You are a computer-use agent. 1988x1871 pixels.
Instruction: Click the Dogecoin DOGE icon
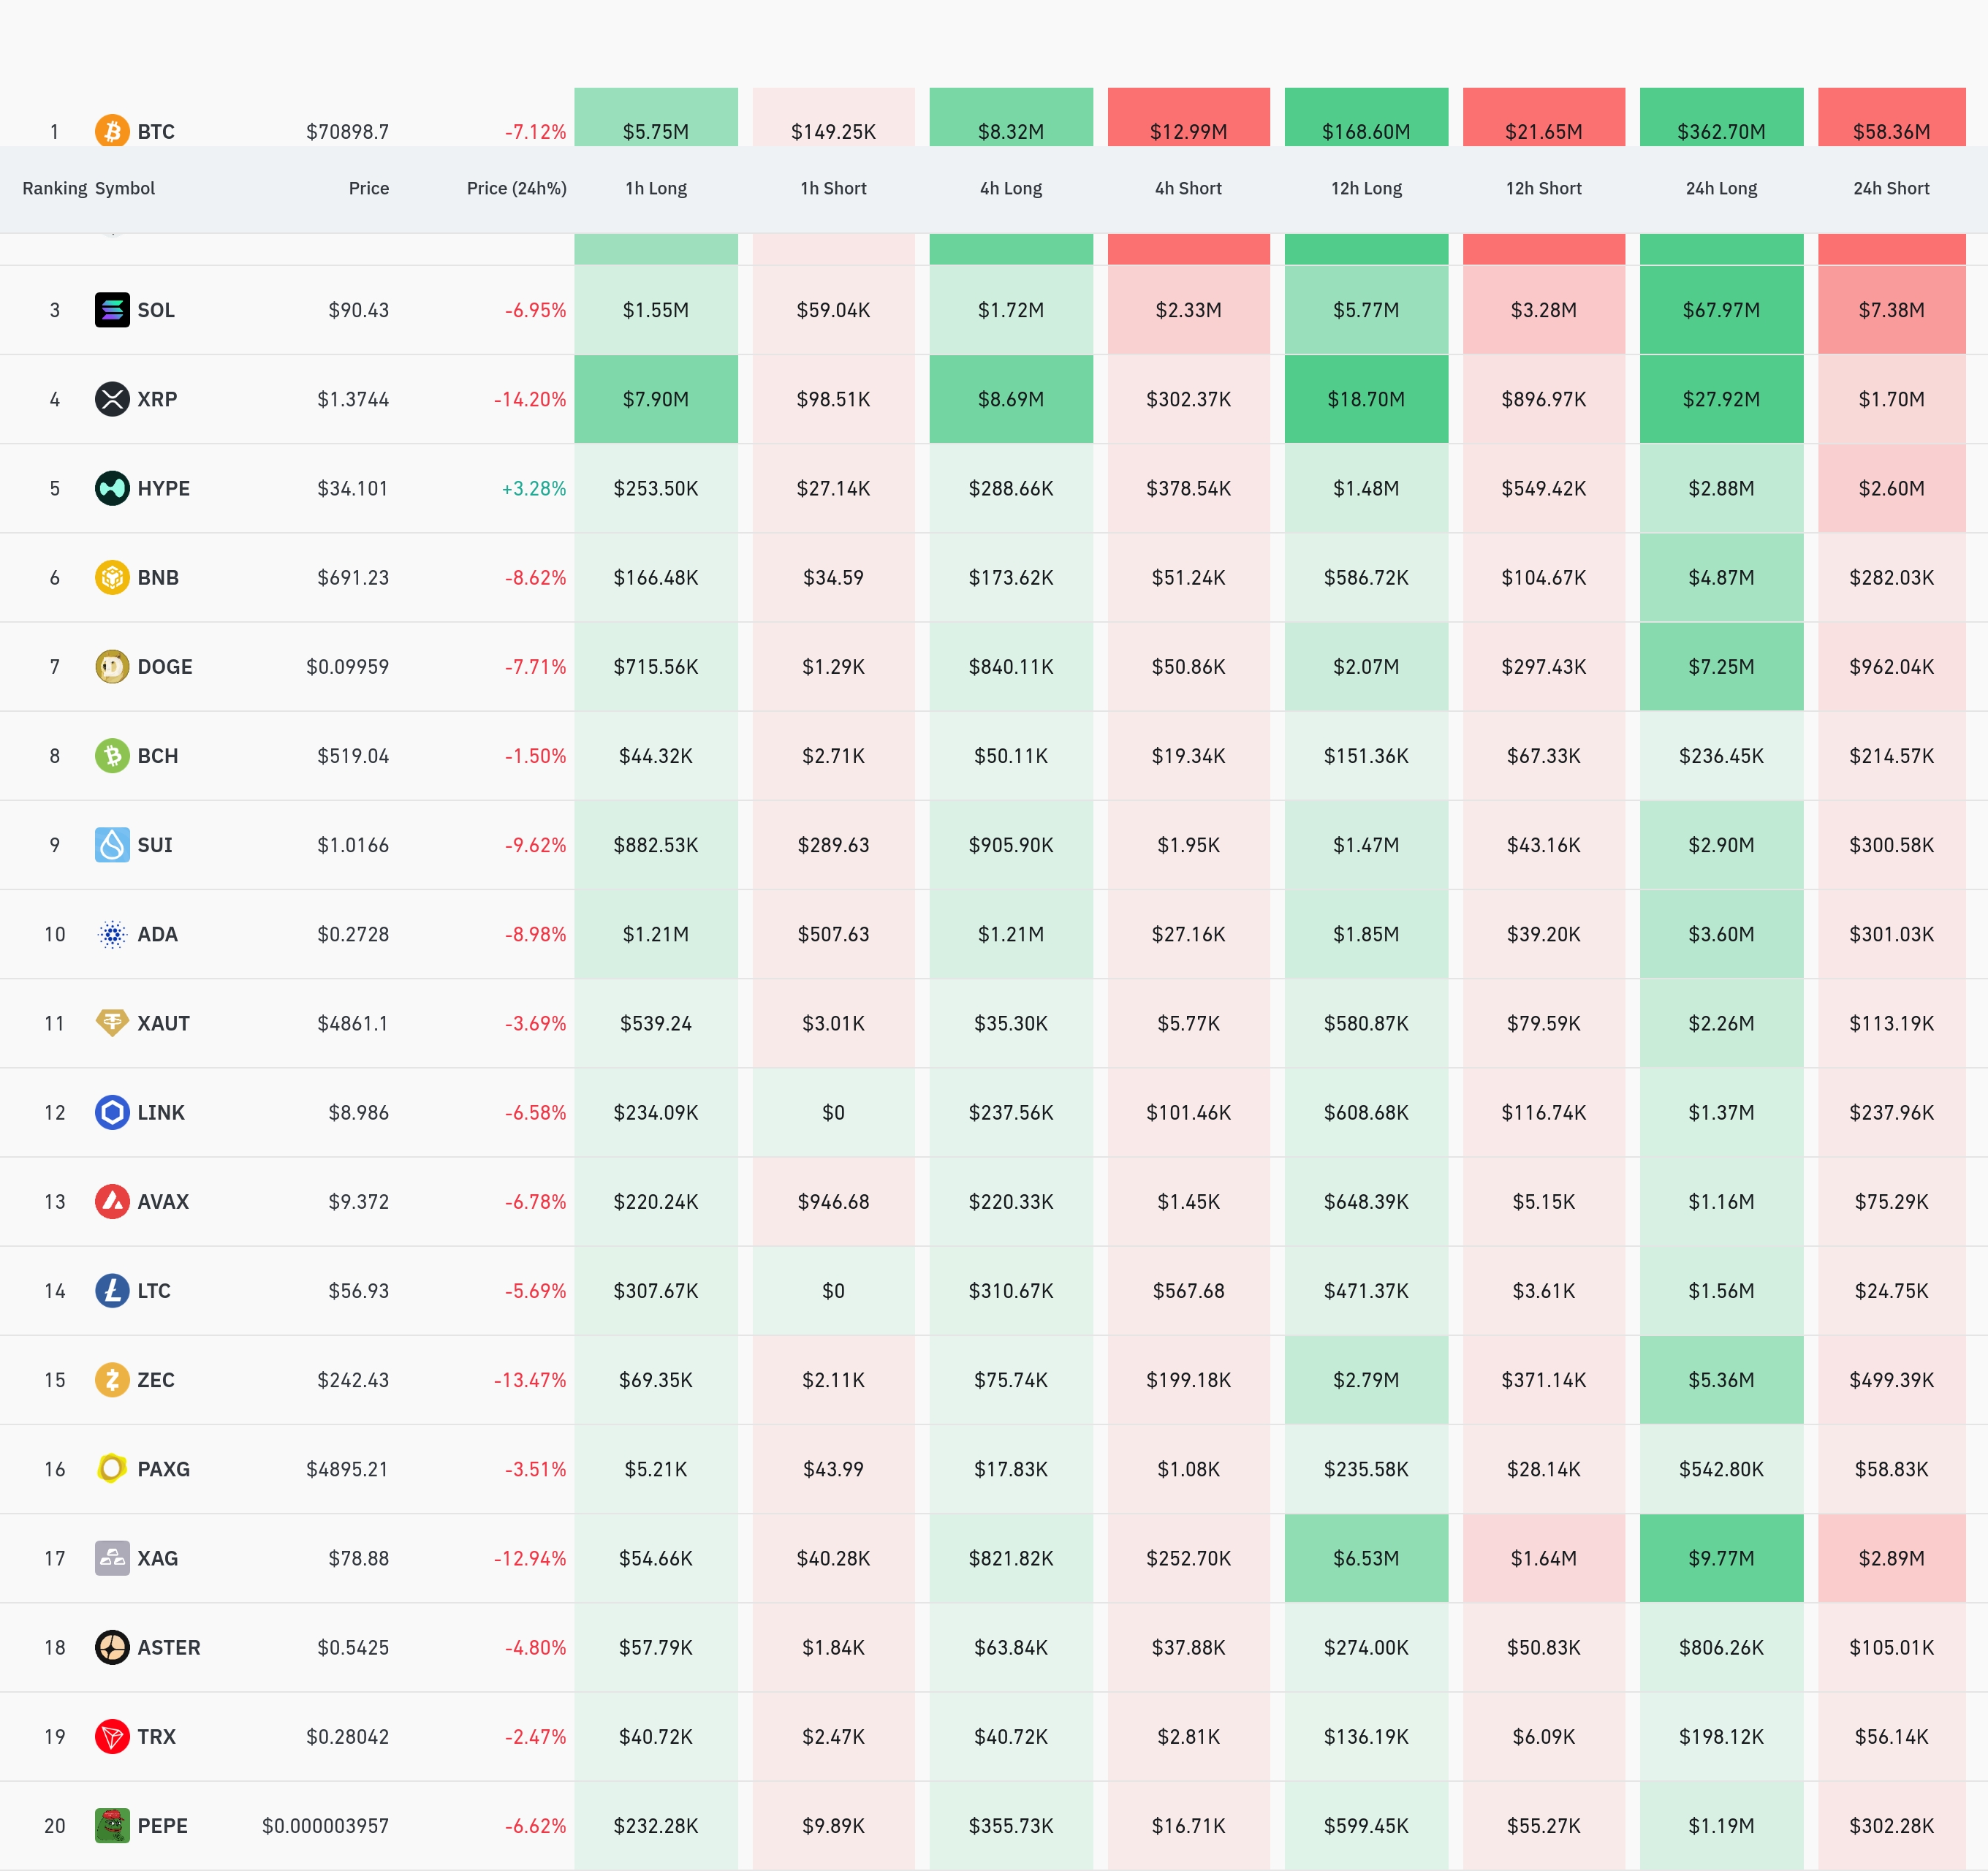coord(112,666)
